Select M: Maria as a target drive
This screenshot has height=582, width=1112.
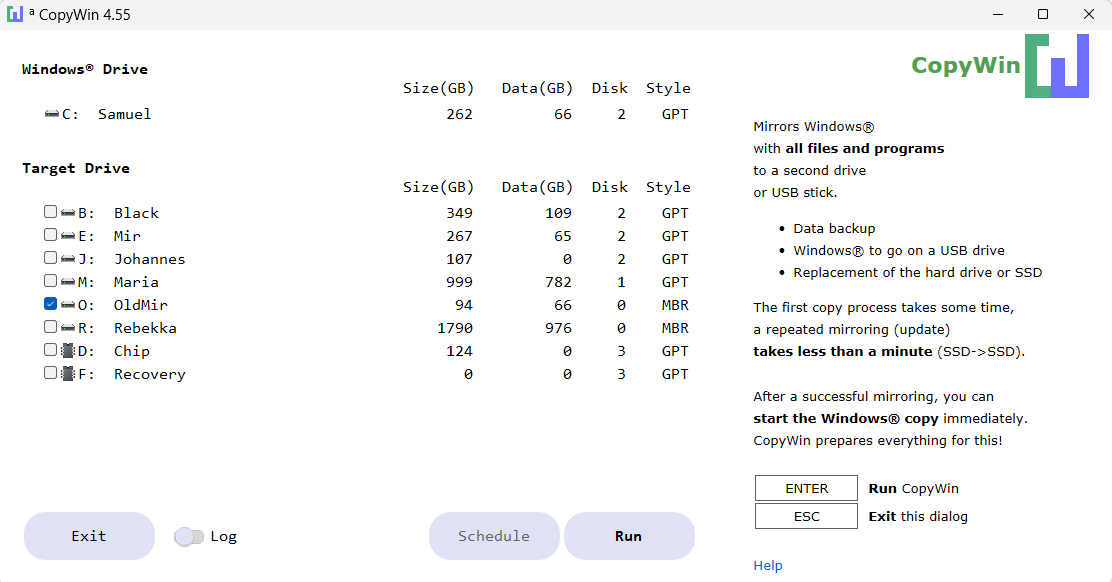point(50,280)
